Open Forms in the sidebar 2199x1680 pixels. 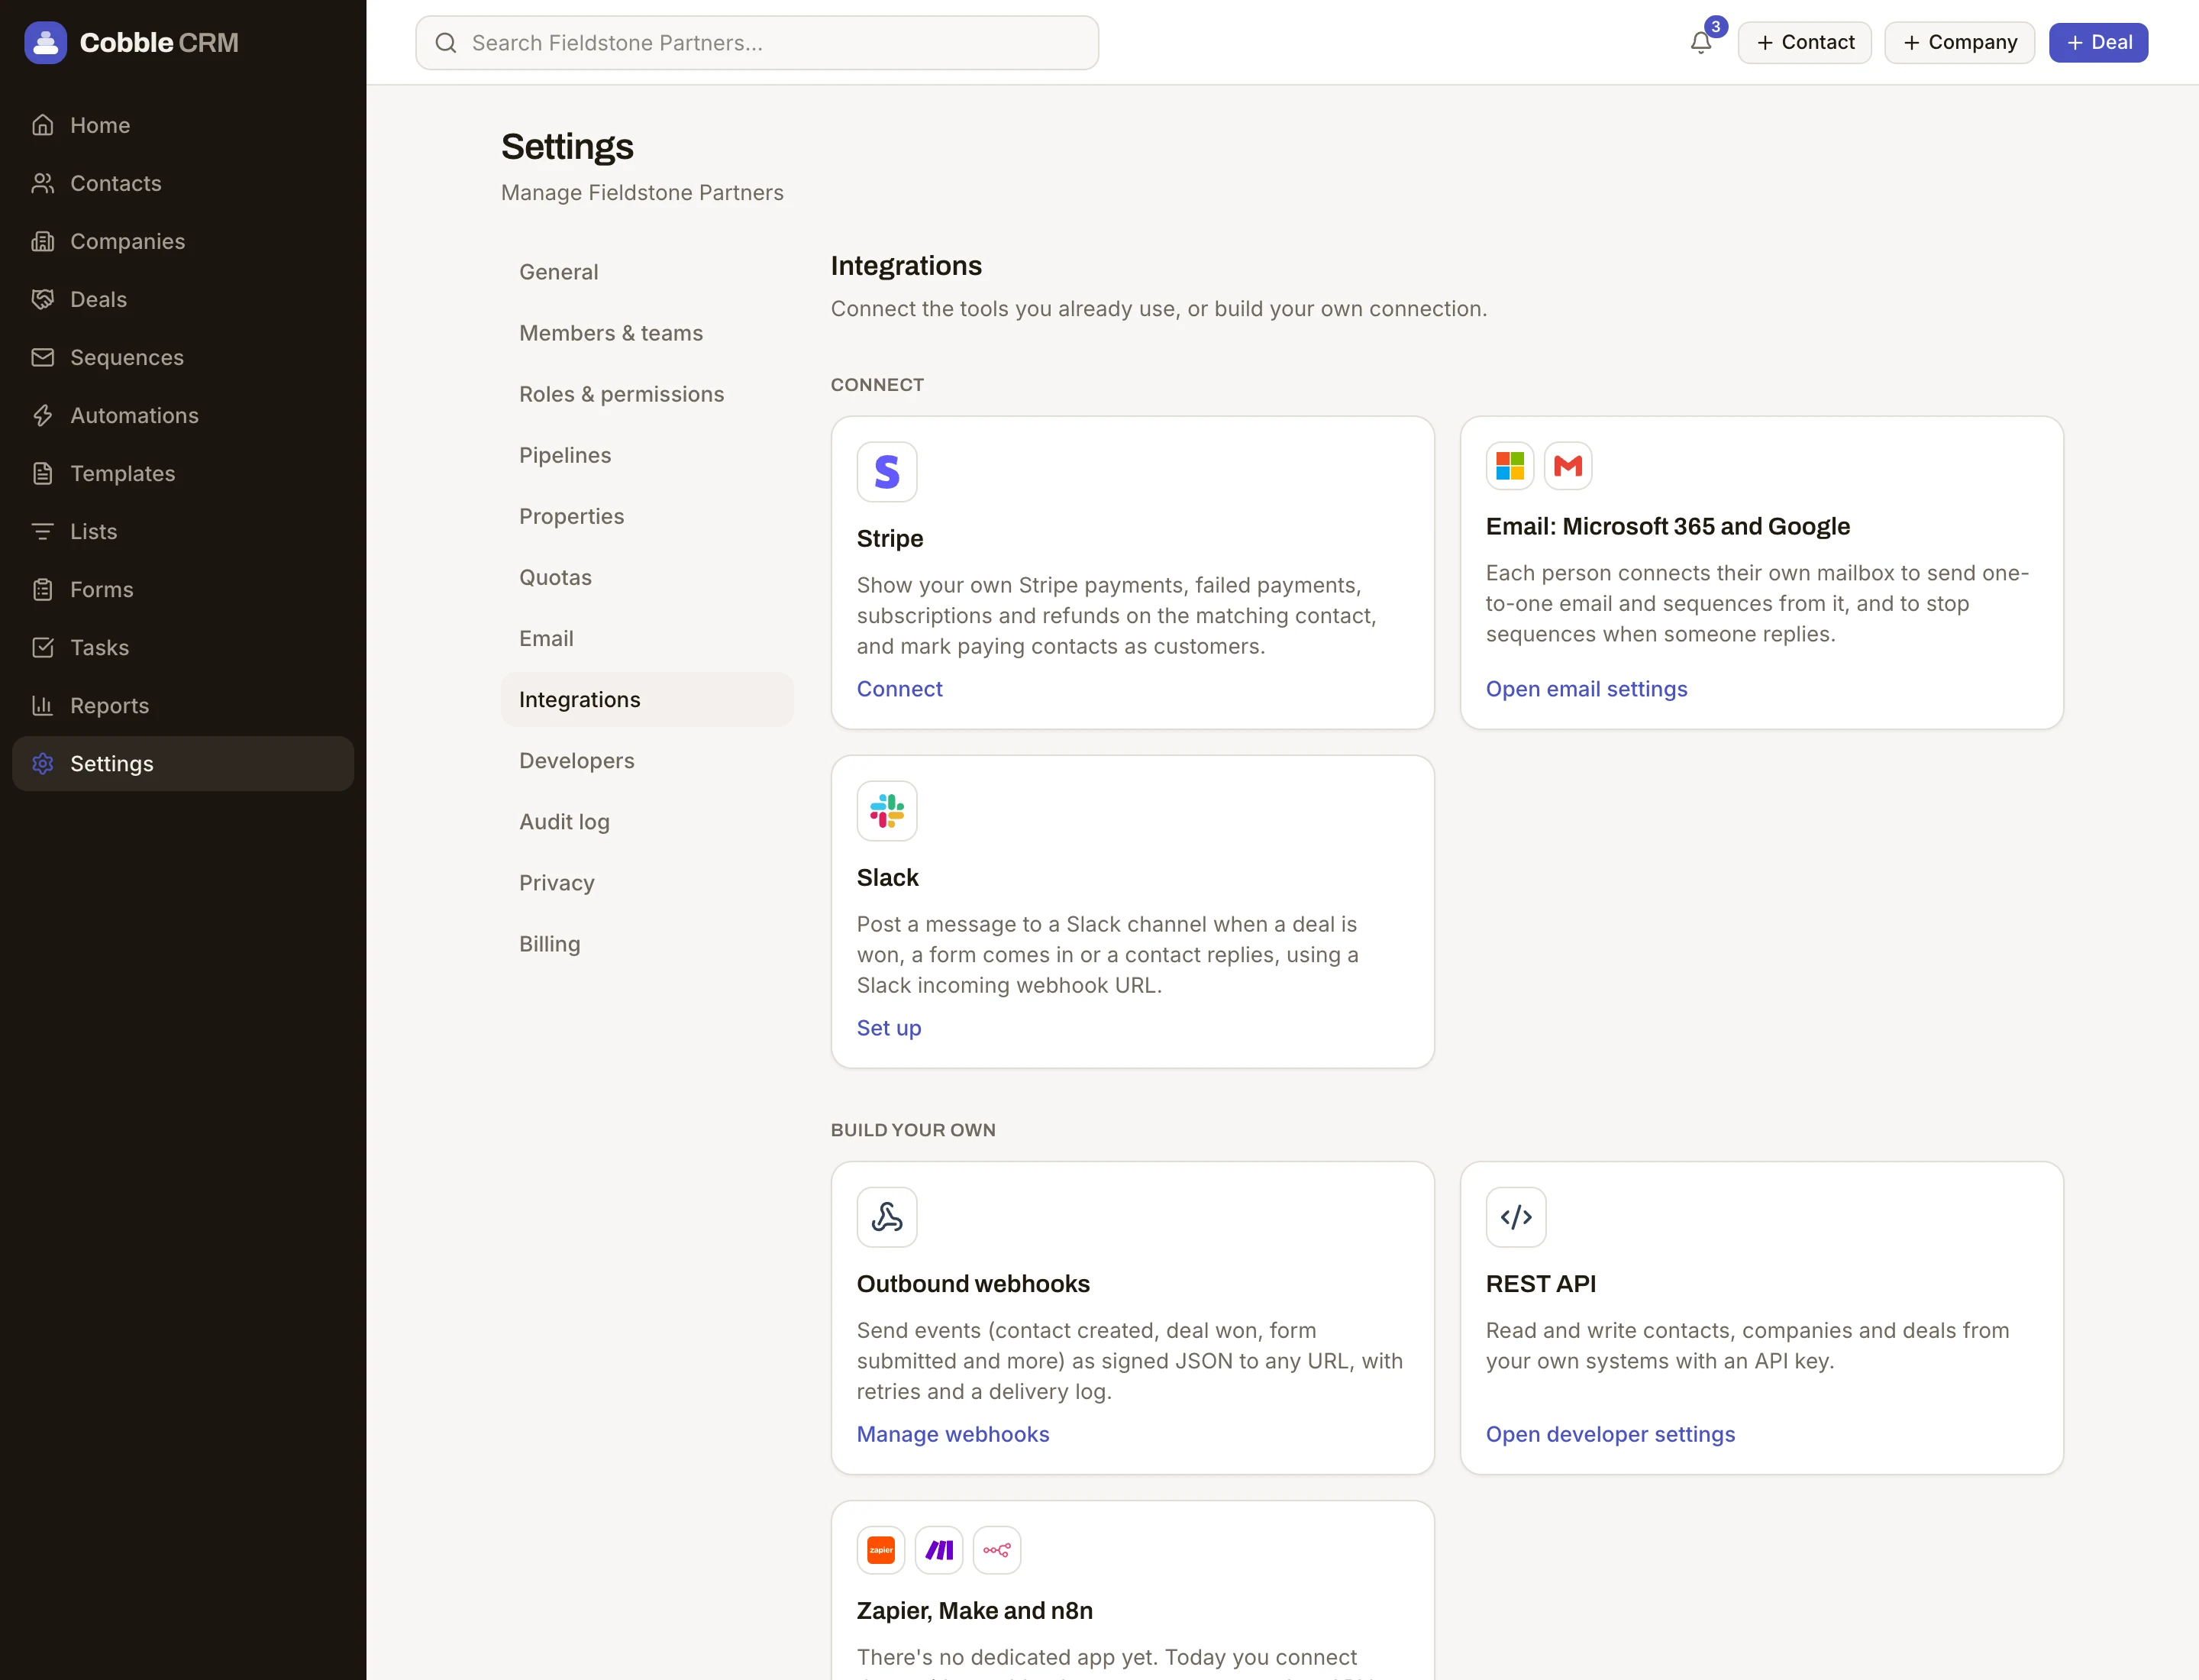tap(183, 589)
